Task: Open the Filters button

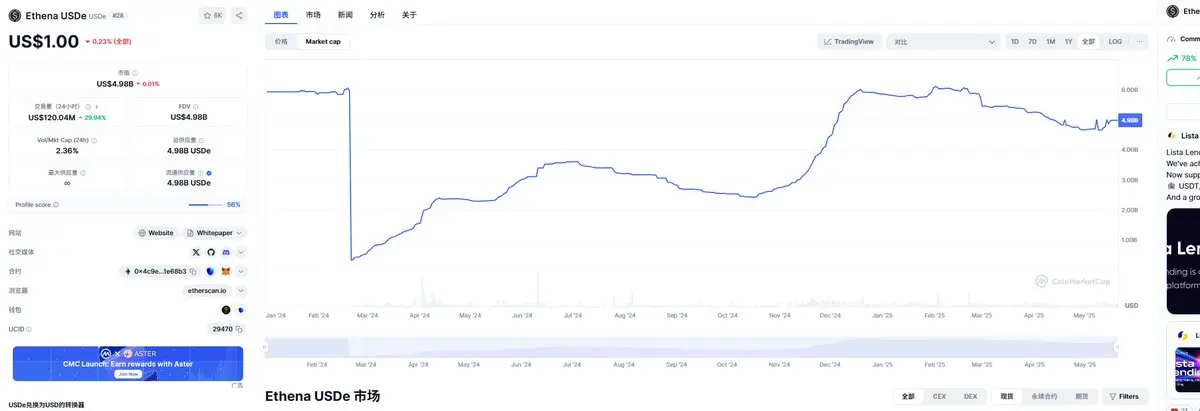Action: point(1124,396)
